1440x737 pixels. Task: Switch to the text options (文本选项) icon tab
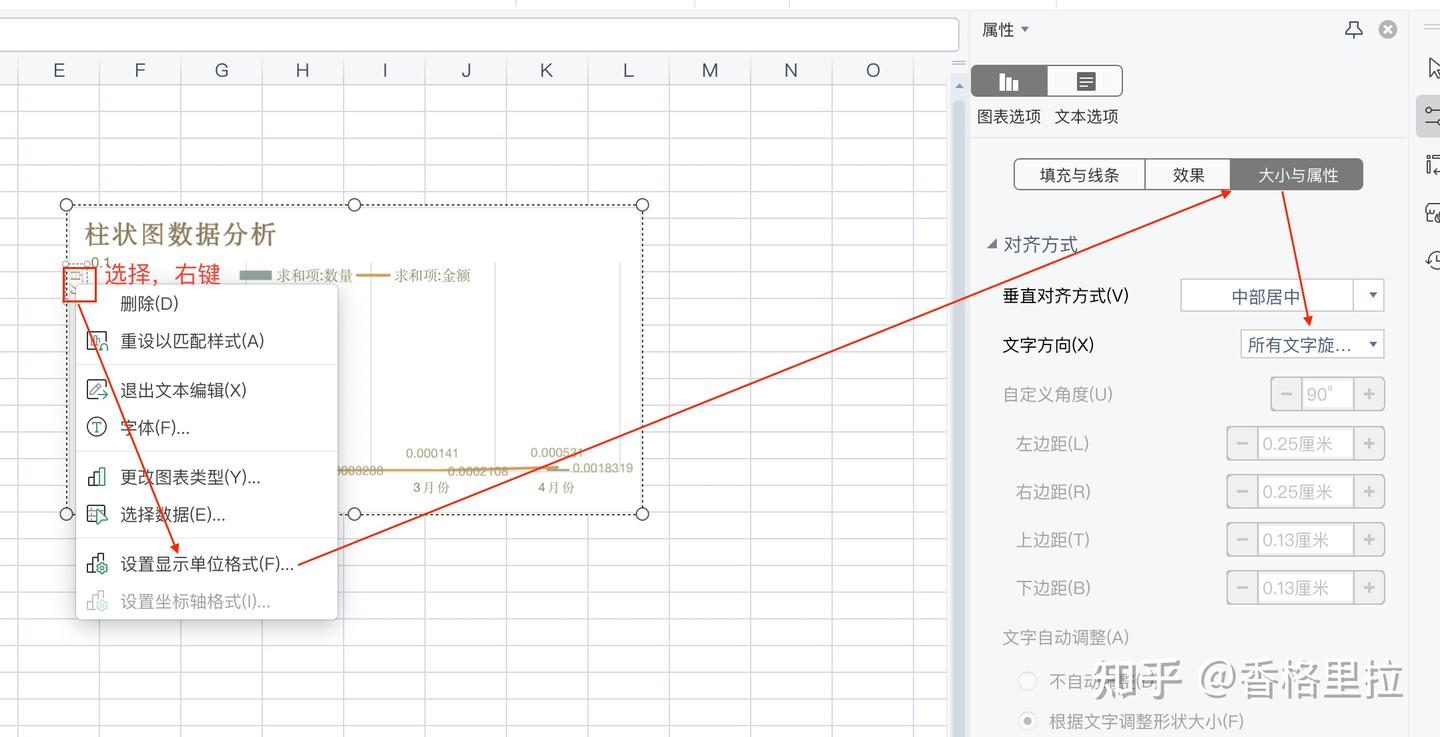(x=1085, y=82)
